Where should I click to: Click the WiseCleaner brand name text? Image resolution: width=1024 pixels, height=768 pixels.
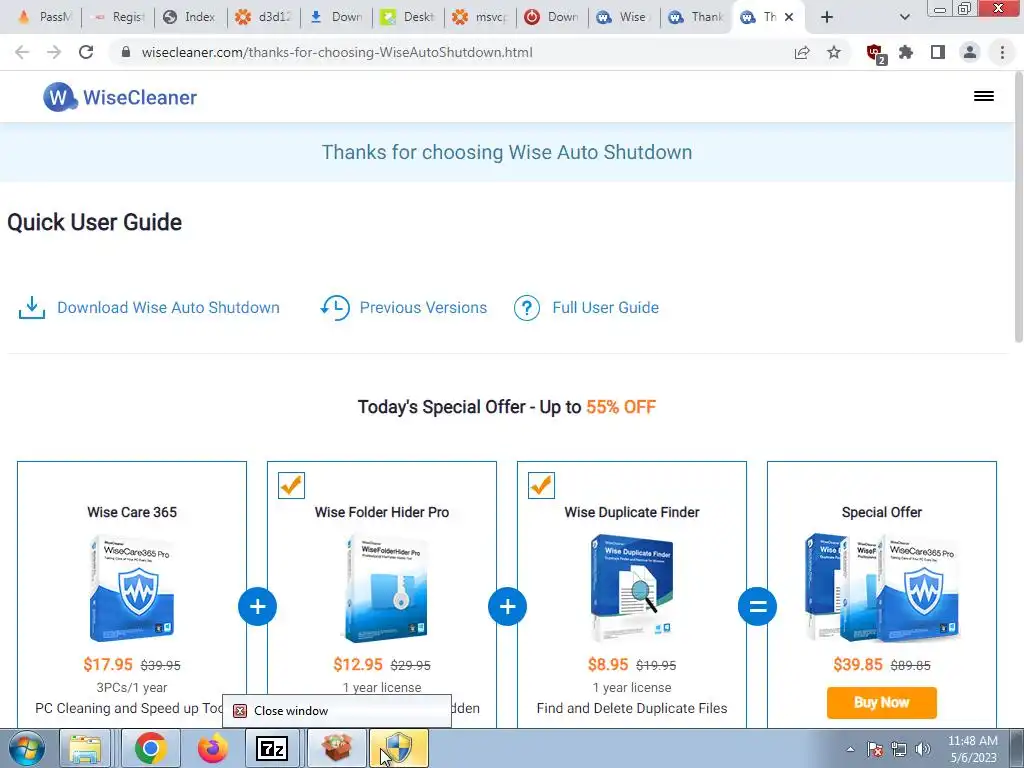pyautogui.click(x=140, y=97)
